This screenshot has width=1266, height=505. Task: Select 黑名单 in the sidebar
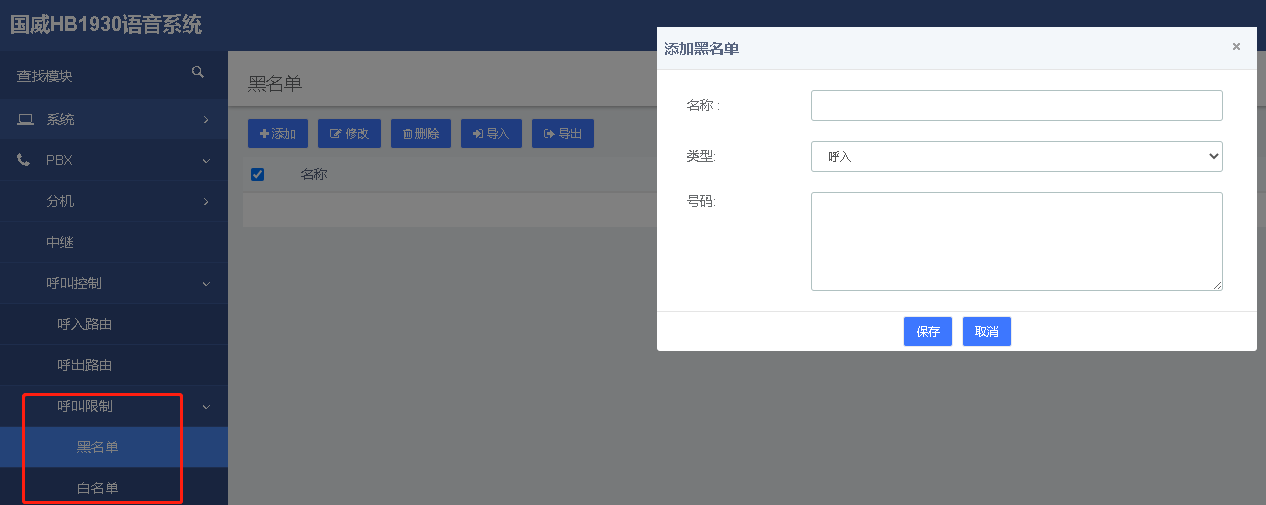coord(114,447)
